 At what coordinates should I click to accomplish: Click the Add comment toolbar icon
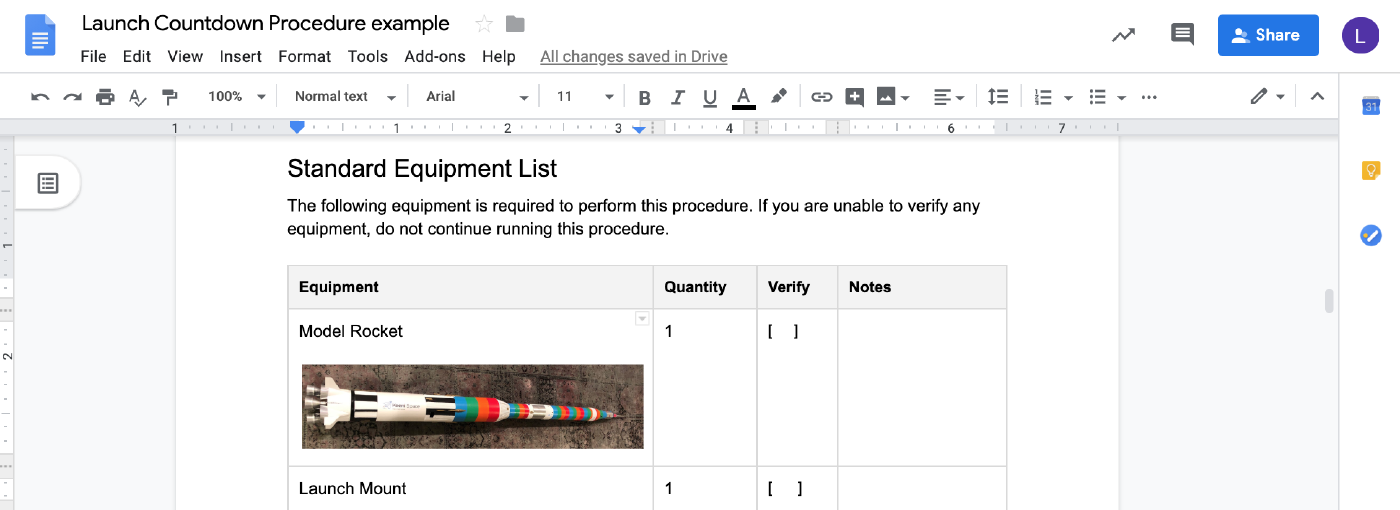[854, 97]
